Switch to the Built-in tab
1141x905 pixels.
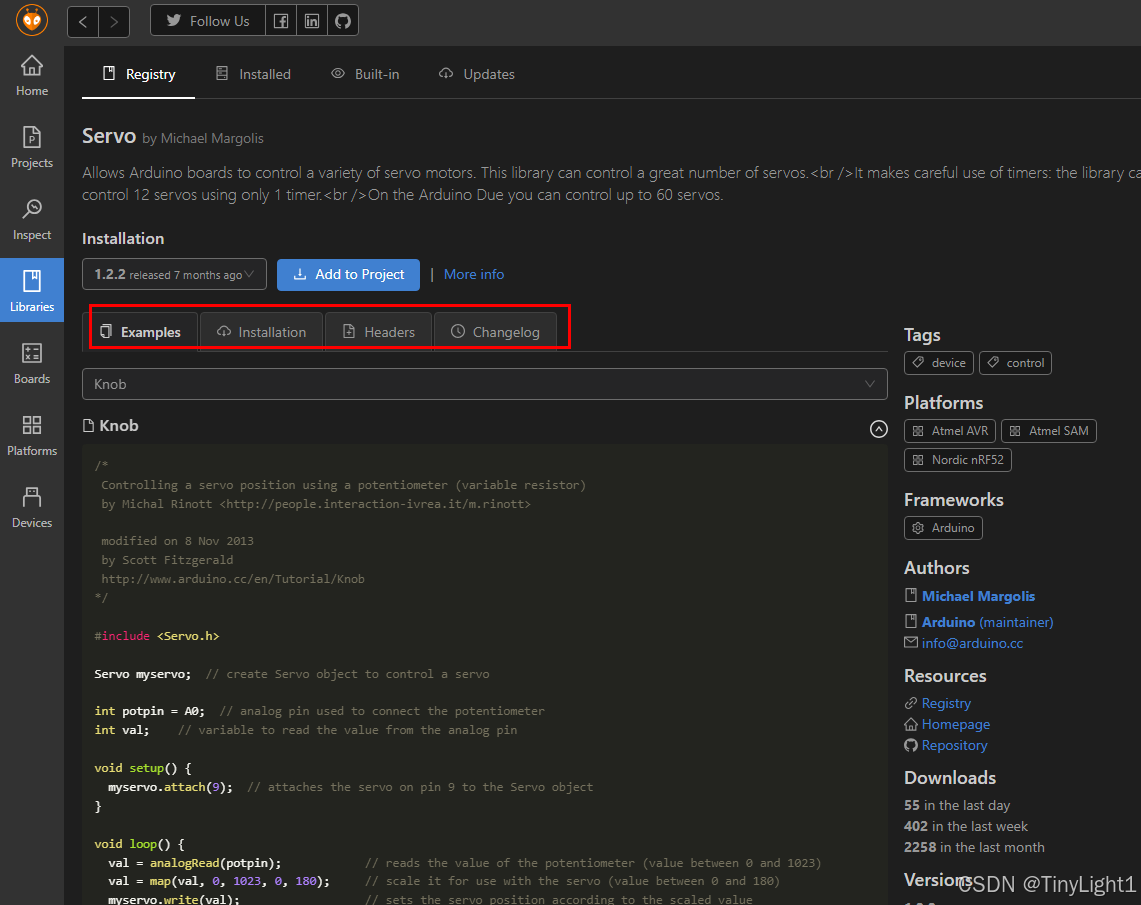point(365,74)
